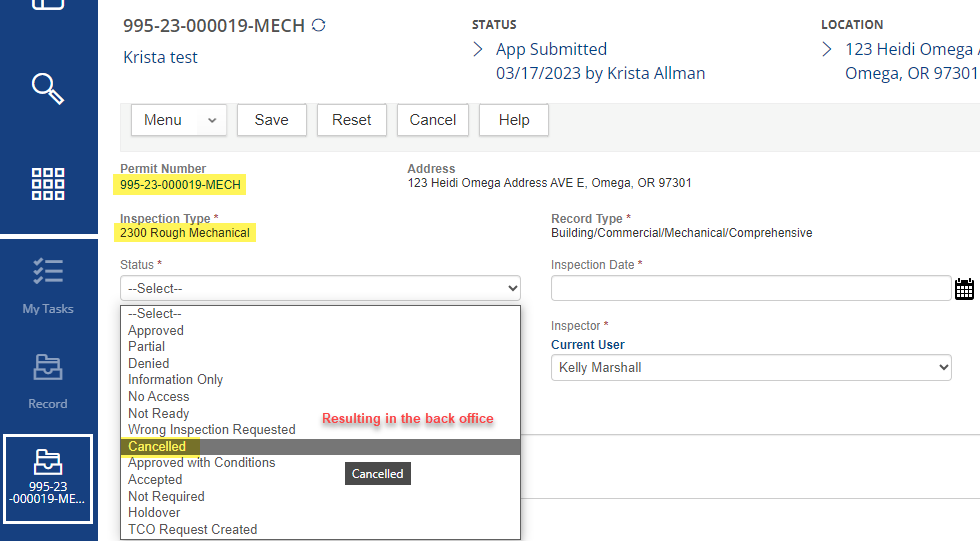Choose Approved in the Status list
980x541 pixels.
click(156, 330)
